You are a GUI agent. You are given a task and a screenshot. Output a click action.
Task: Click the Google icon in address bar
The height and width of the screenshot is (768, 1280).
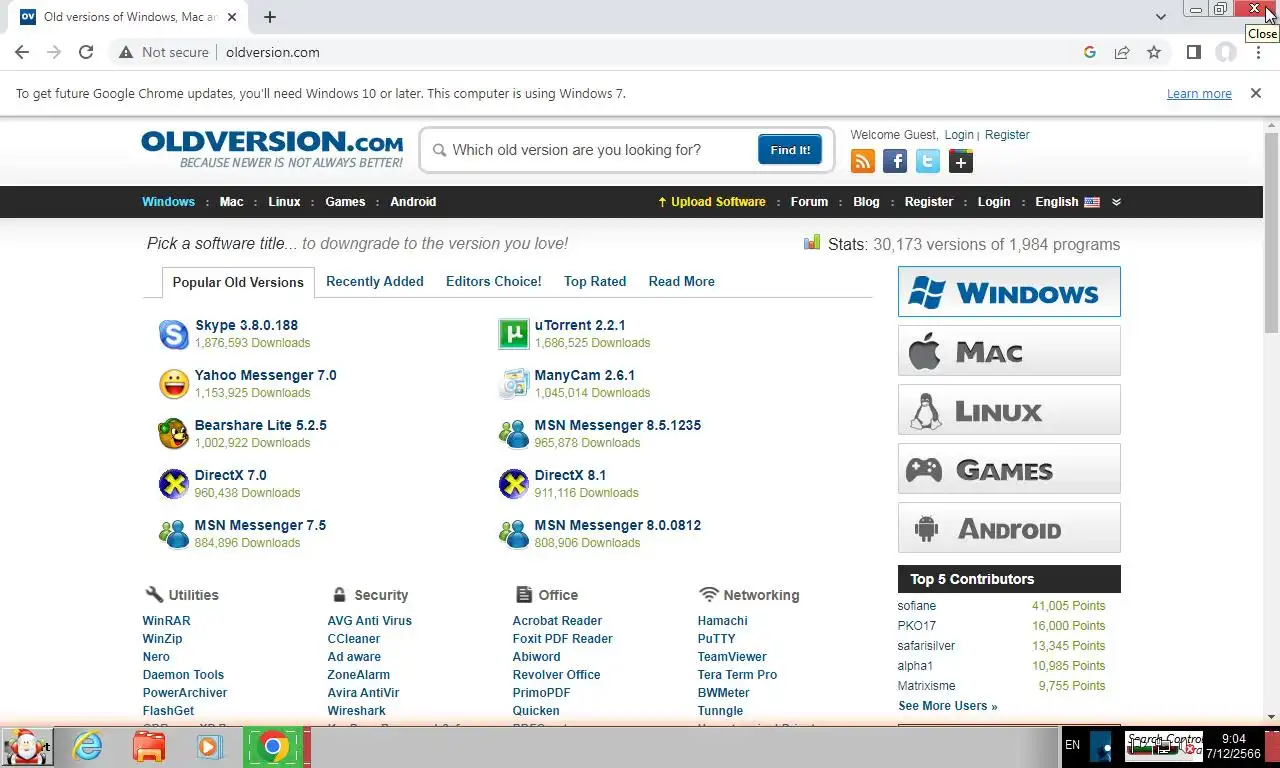click(x=1090, y=52)
